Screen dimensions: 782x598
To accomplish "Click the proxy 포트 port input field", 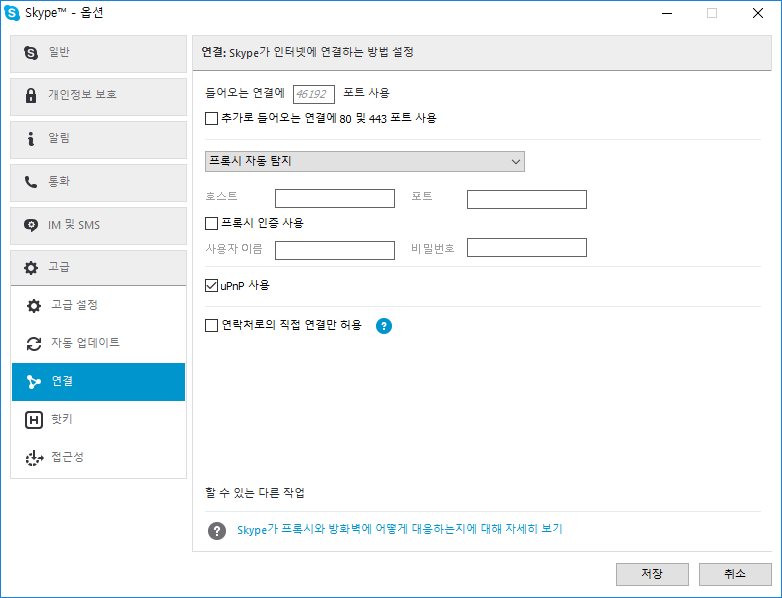I will point(527,199).
